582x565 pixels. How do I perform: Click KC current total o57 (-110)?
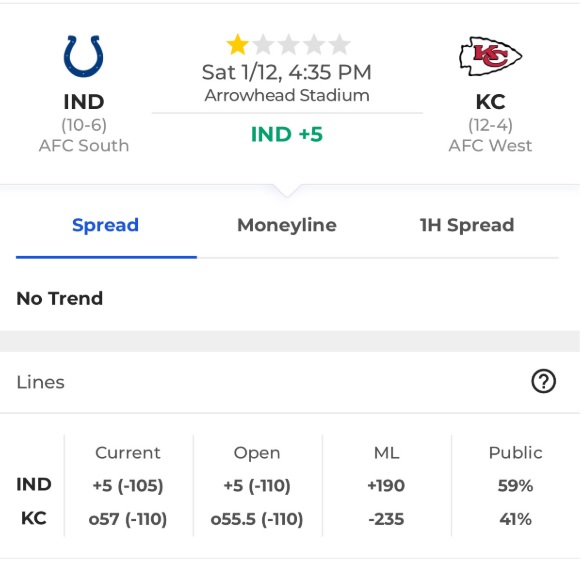point(128,519)
